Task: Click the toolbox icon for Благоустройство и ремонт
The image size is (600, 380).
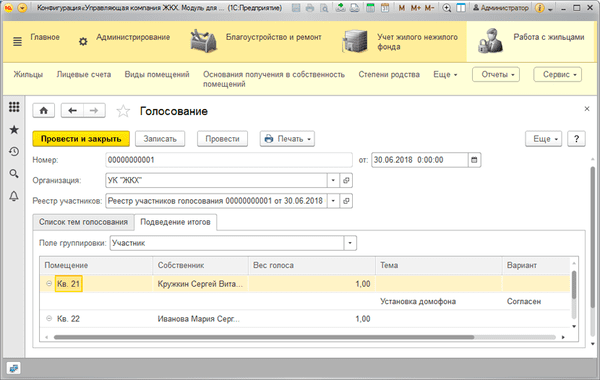Action: coord(204,41)
